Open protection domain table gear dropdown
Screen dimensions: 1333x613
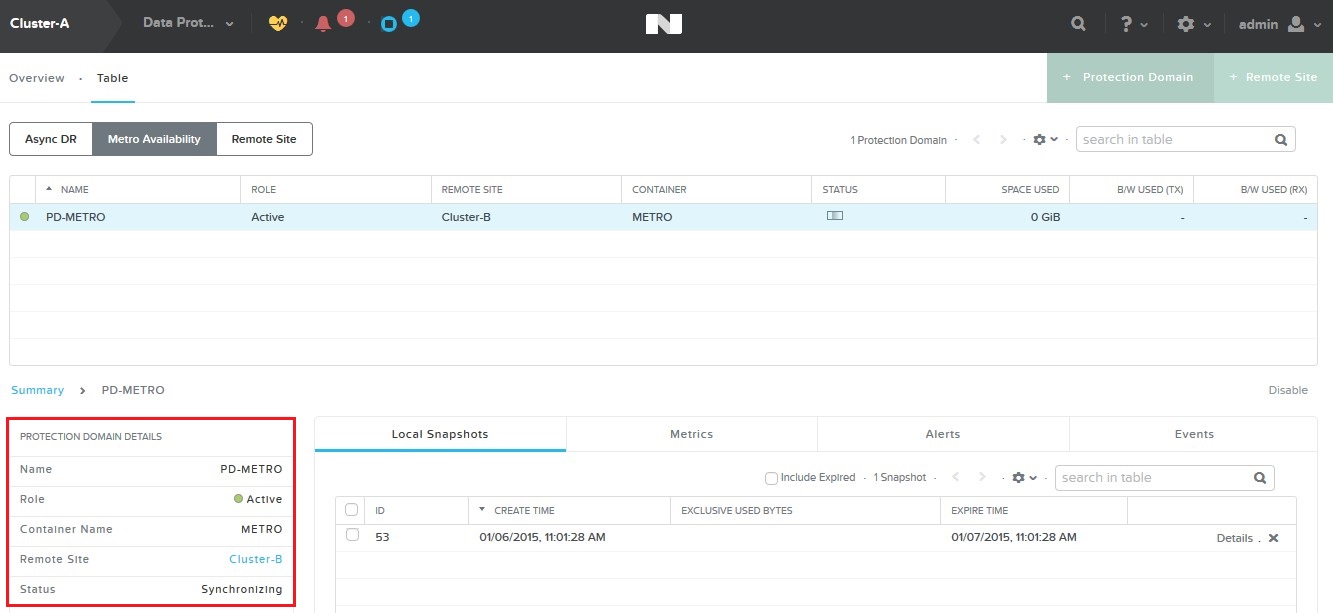1045,140
